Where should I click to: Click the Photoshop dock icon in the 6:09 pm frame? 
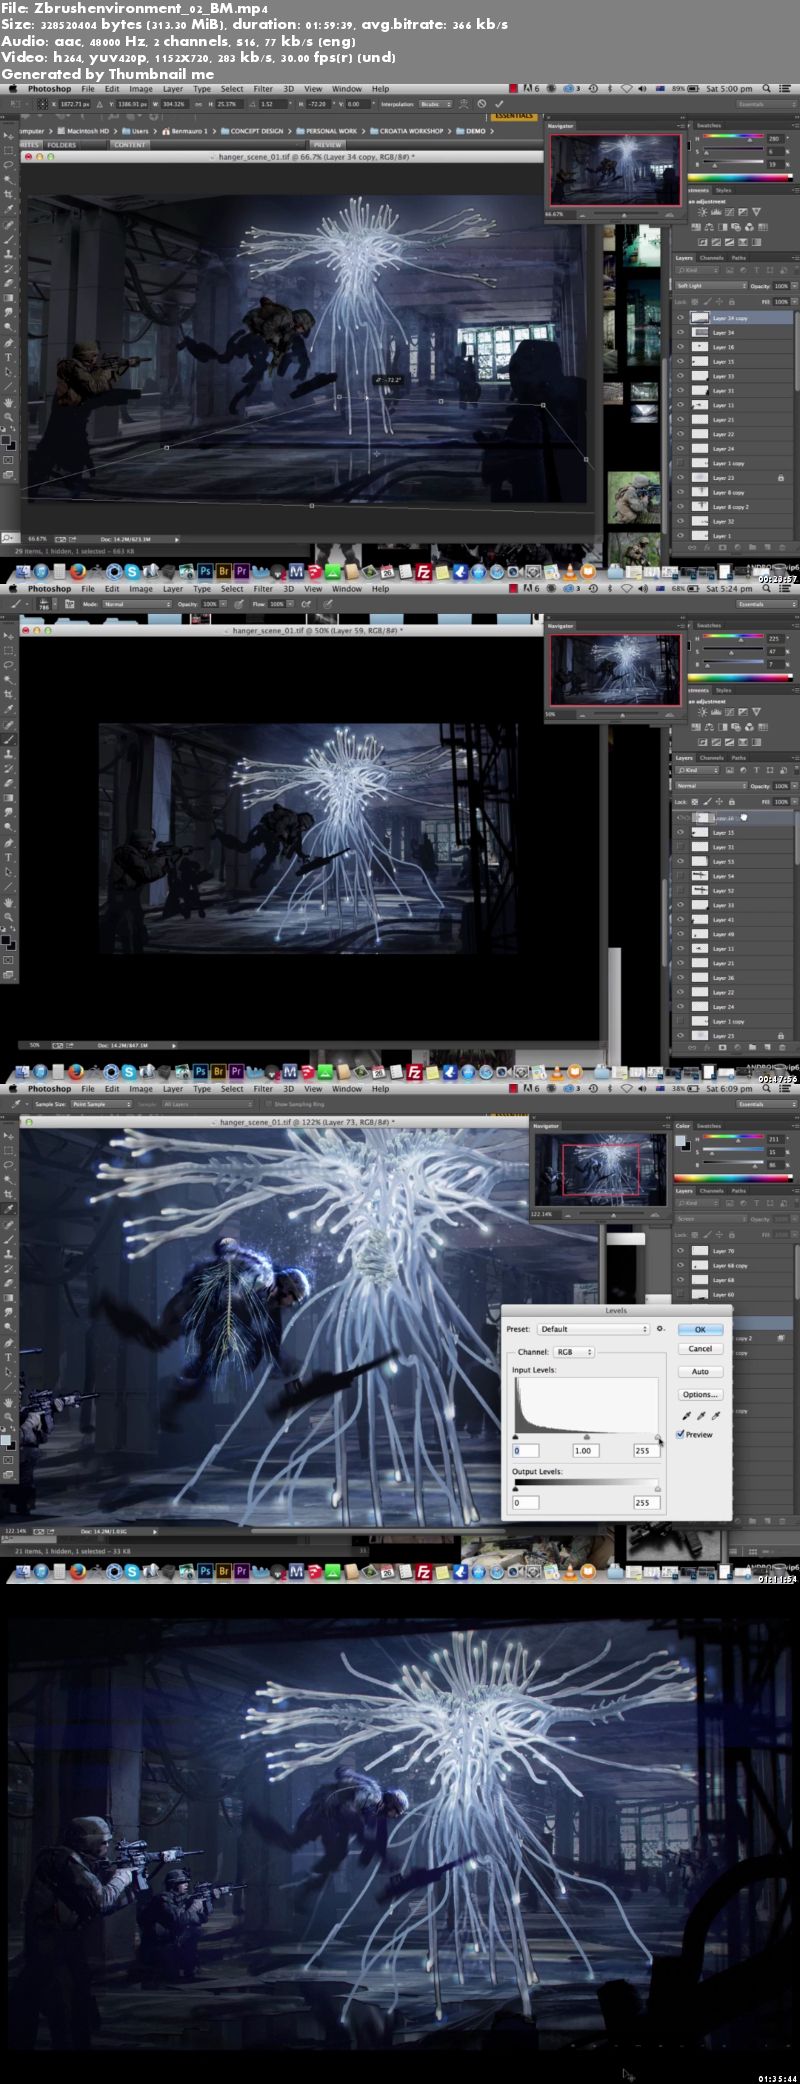(x=204, y=1571)
